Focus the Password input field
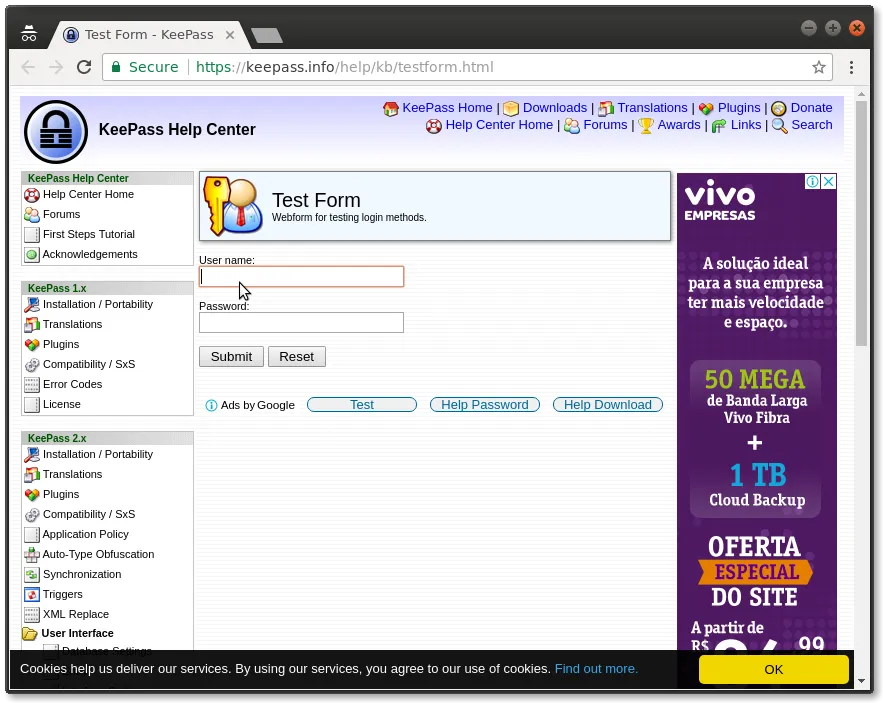This screenshot has width=883, height=703. tap(301, 323)
